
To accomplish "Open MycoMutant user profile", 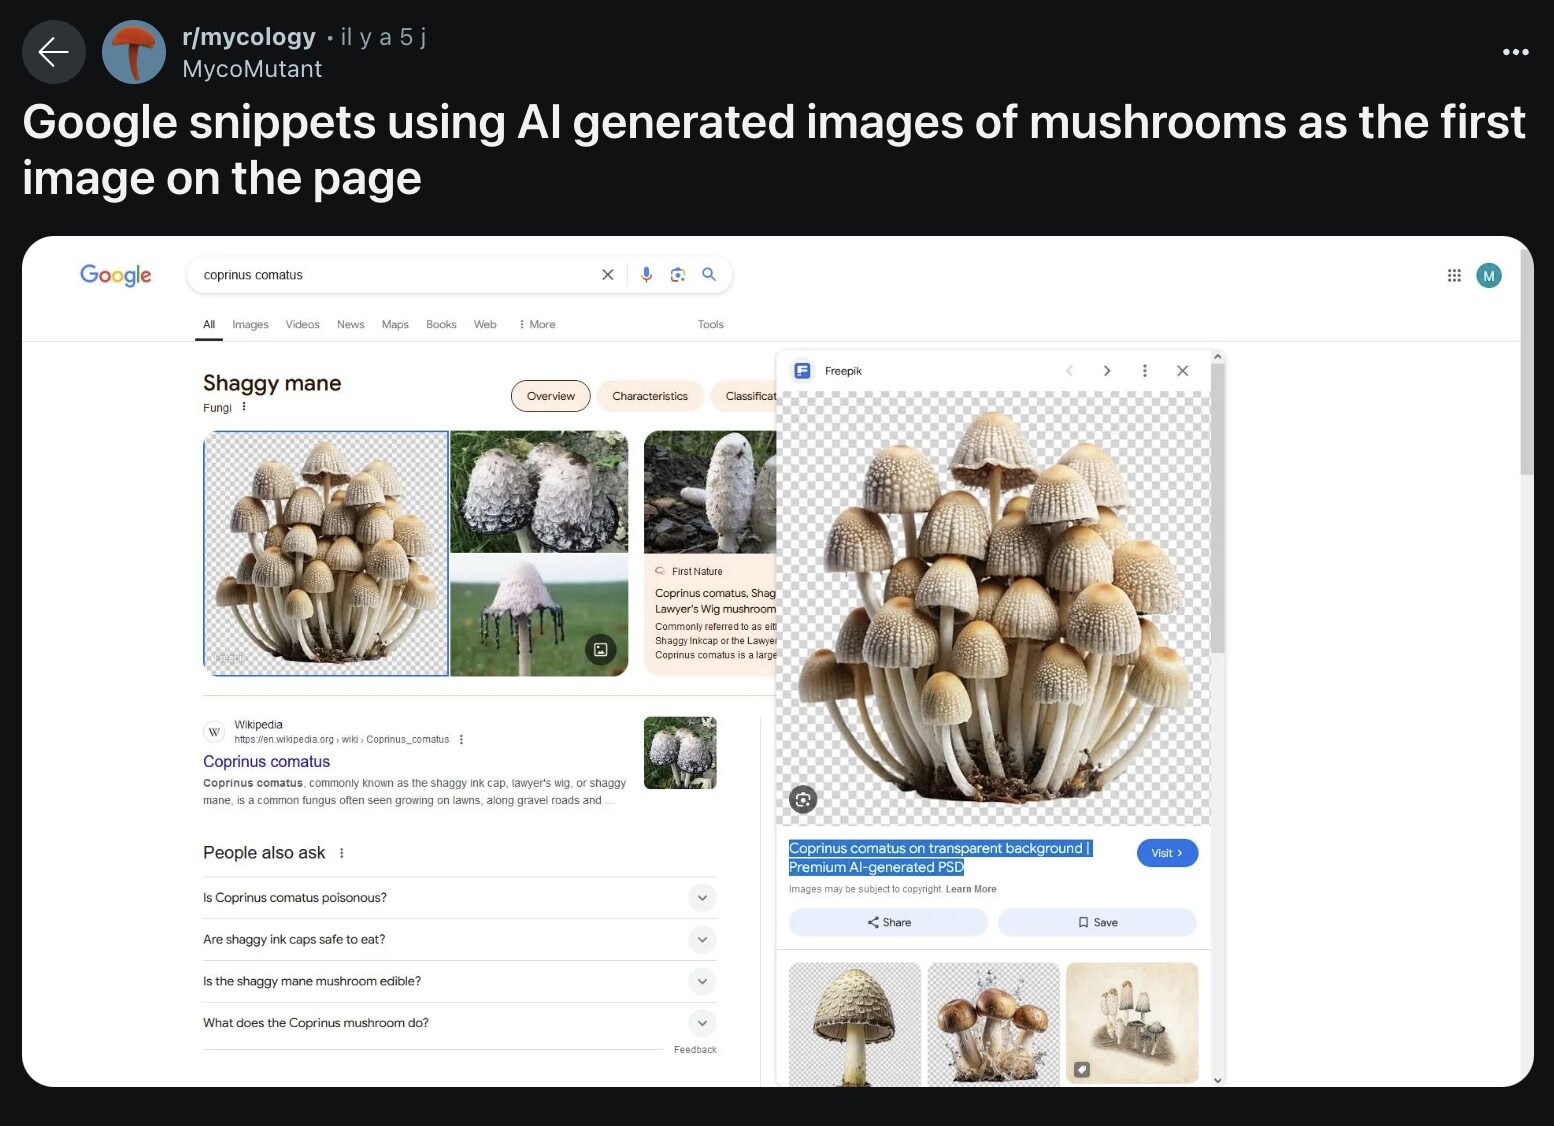I will coord(252,69).
